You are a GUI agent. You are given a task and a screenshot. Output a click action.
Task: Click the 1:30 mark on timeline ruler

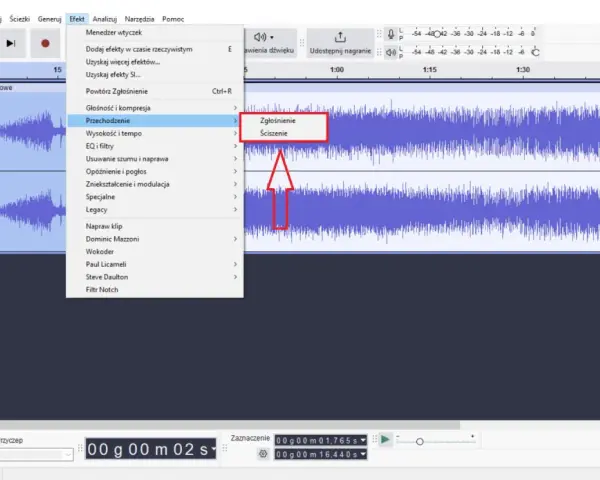point(523,70)
